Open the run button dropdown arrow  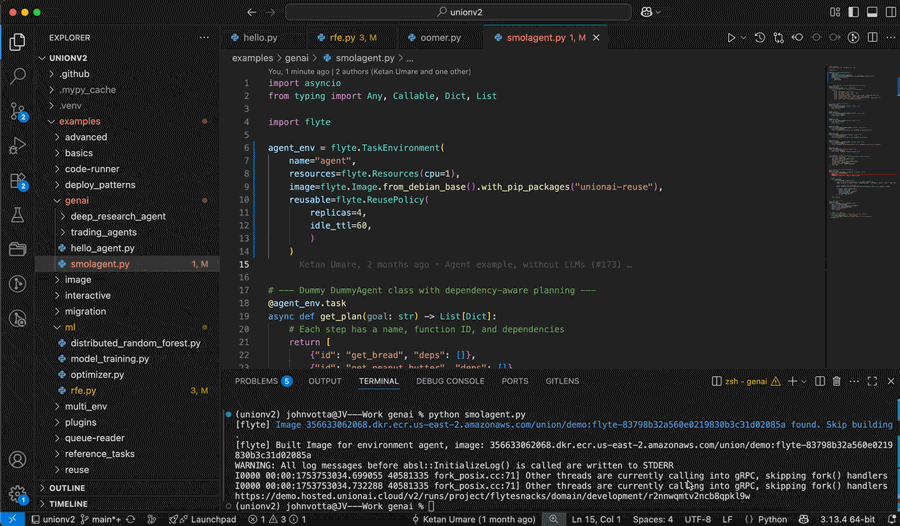744,38
